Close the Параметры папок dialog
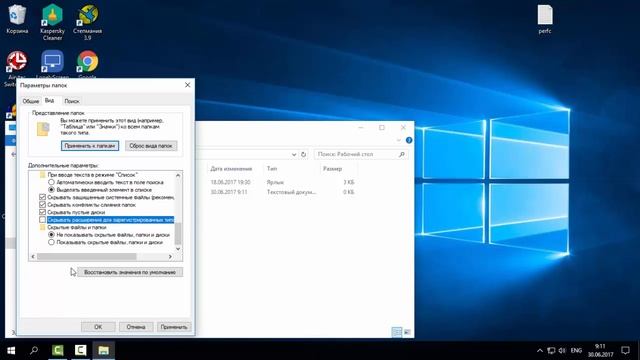640x360 pixels. (187, 85)
